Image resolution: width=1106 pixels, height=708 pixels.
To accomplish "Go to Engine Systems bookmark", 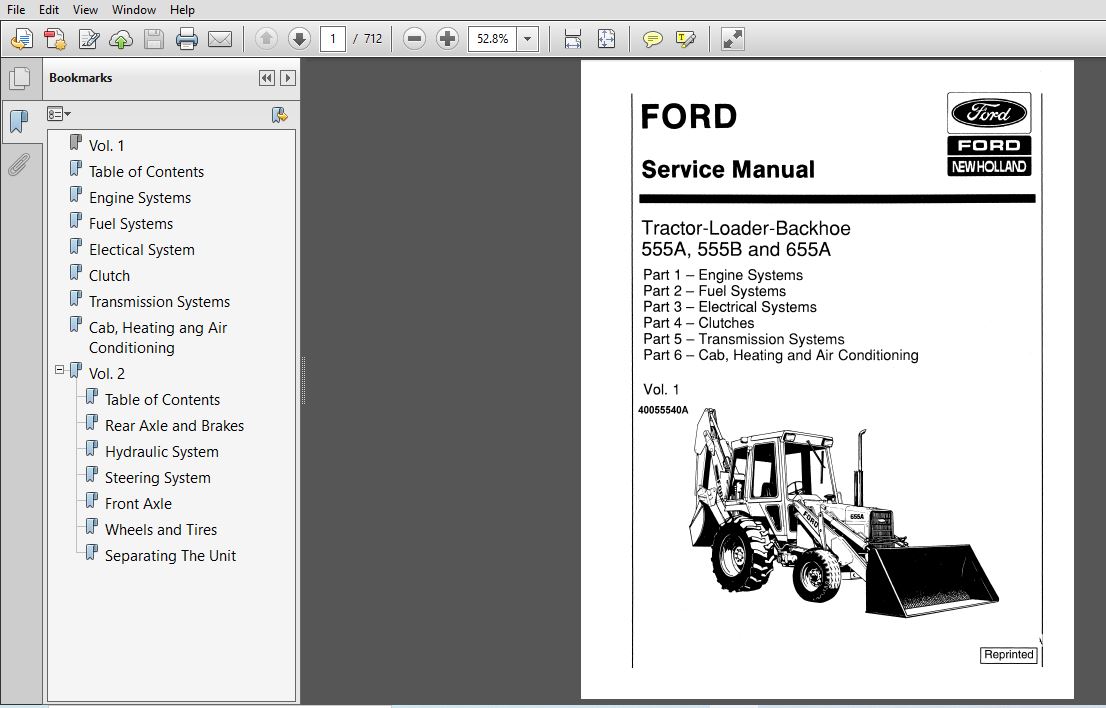I will pyautogui.click(x=140, y=197).
